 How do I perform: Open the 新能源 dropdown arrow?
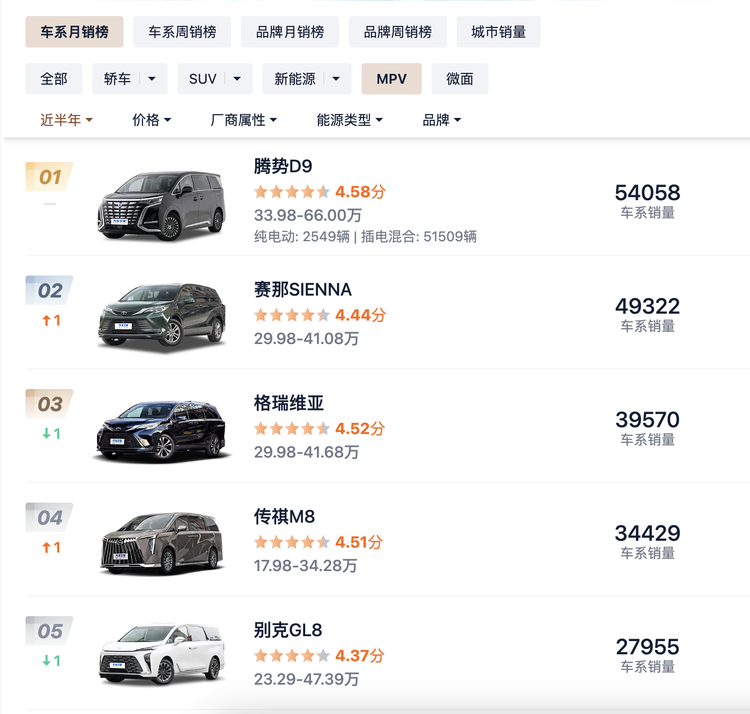(336, 79)
